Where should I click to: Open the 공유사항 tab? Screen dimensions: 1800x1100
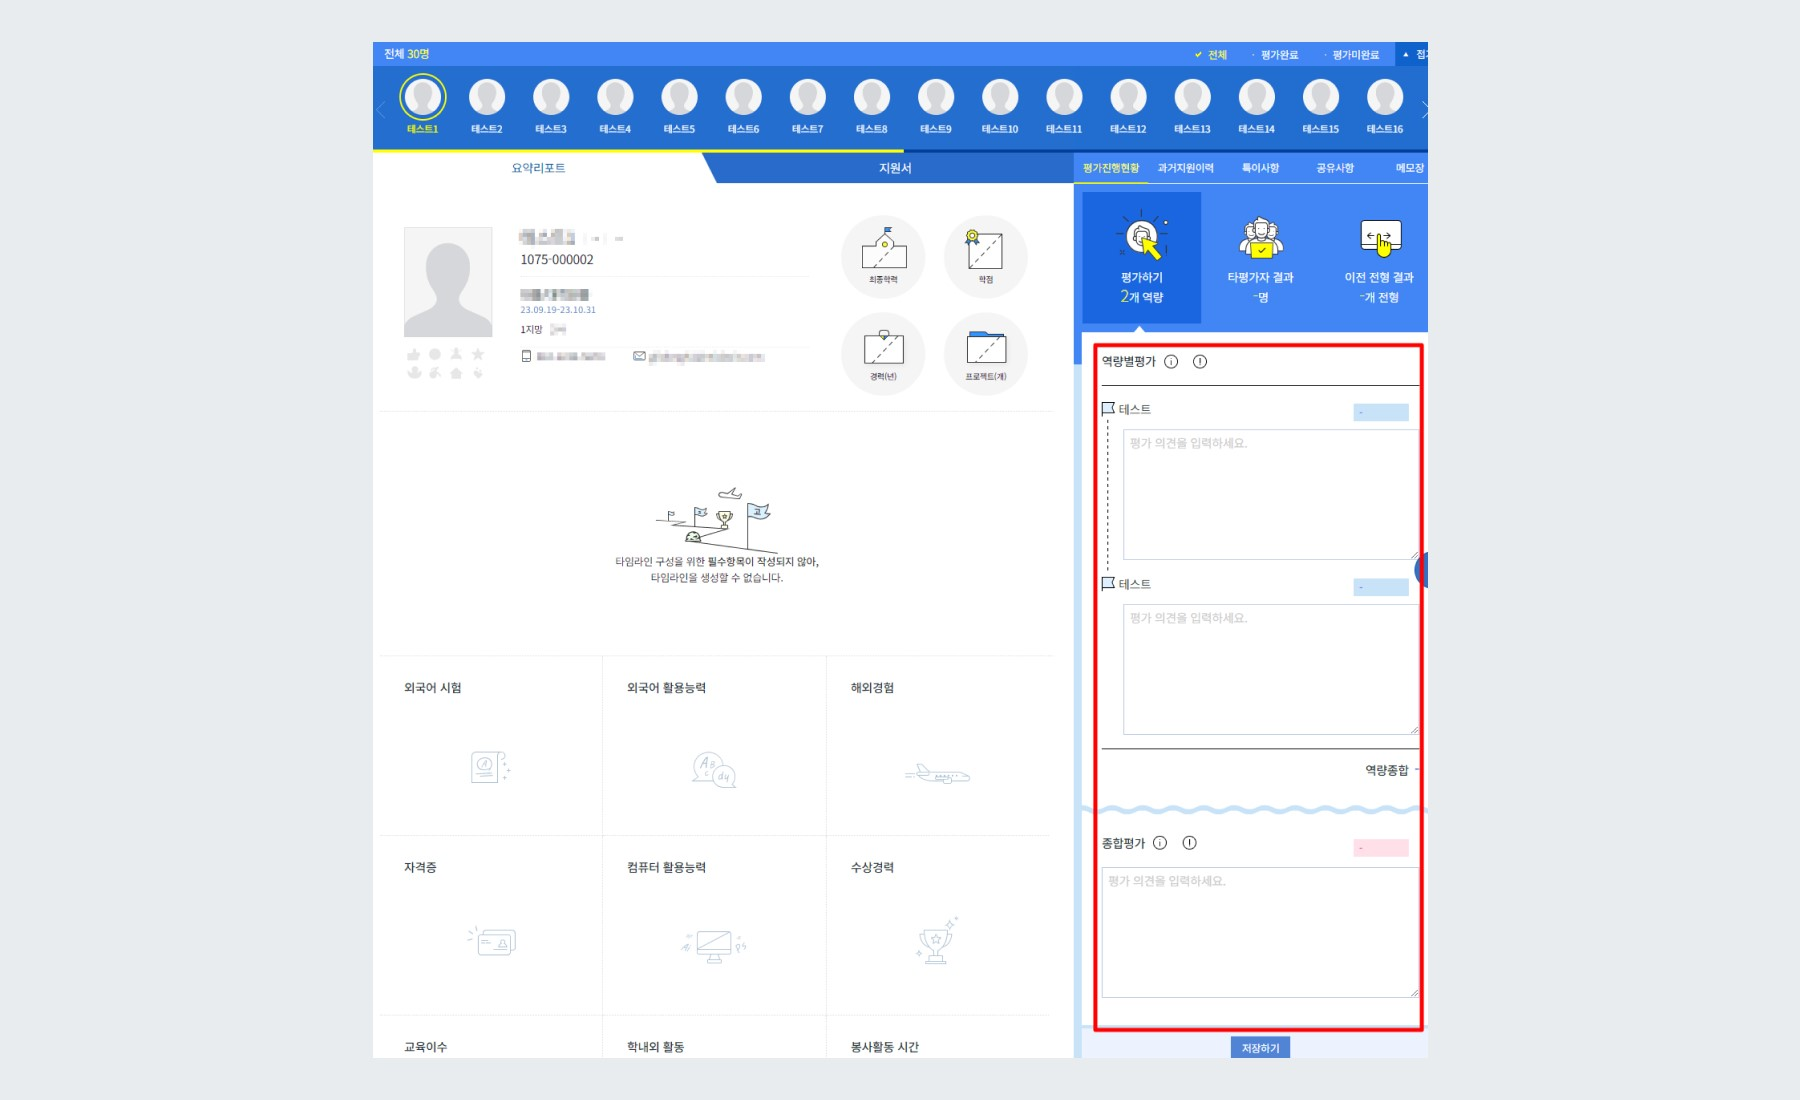(x=1335, y=168)
